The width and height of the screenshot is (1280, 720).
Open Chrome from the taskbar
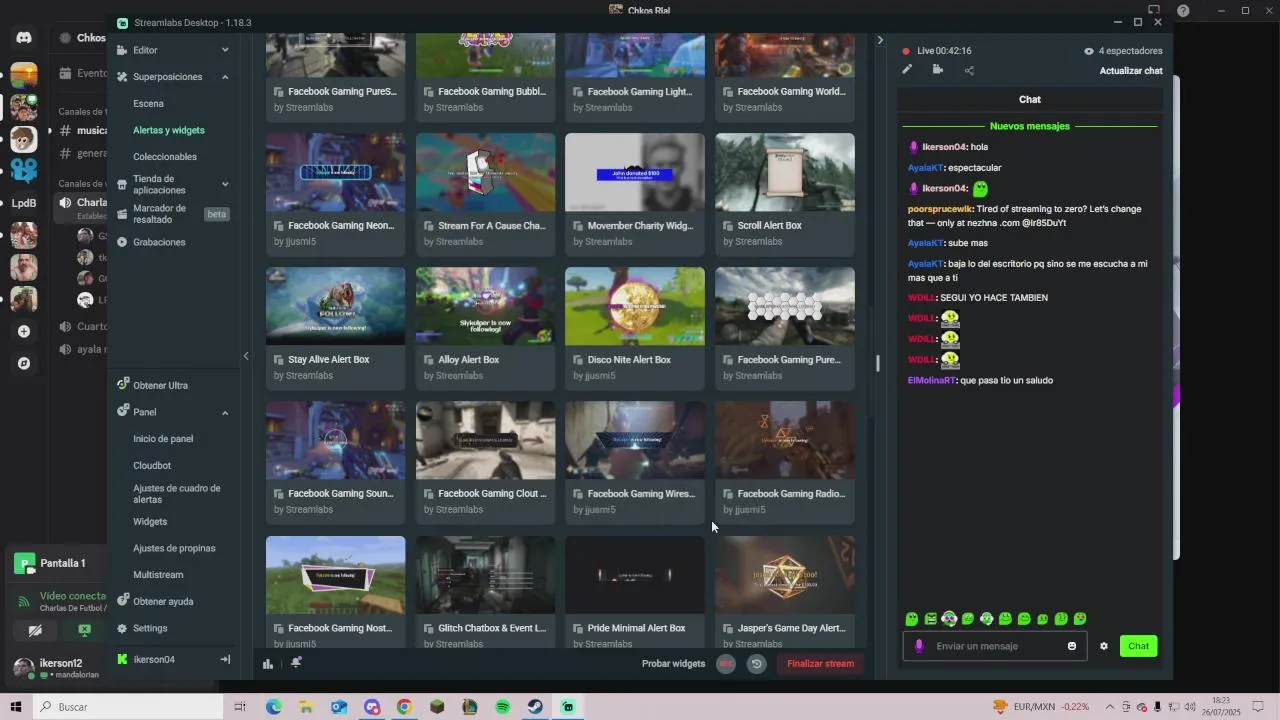point(404,707)
